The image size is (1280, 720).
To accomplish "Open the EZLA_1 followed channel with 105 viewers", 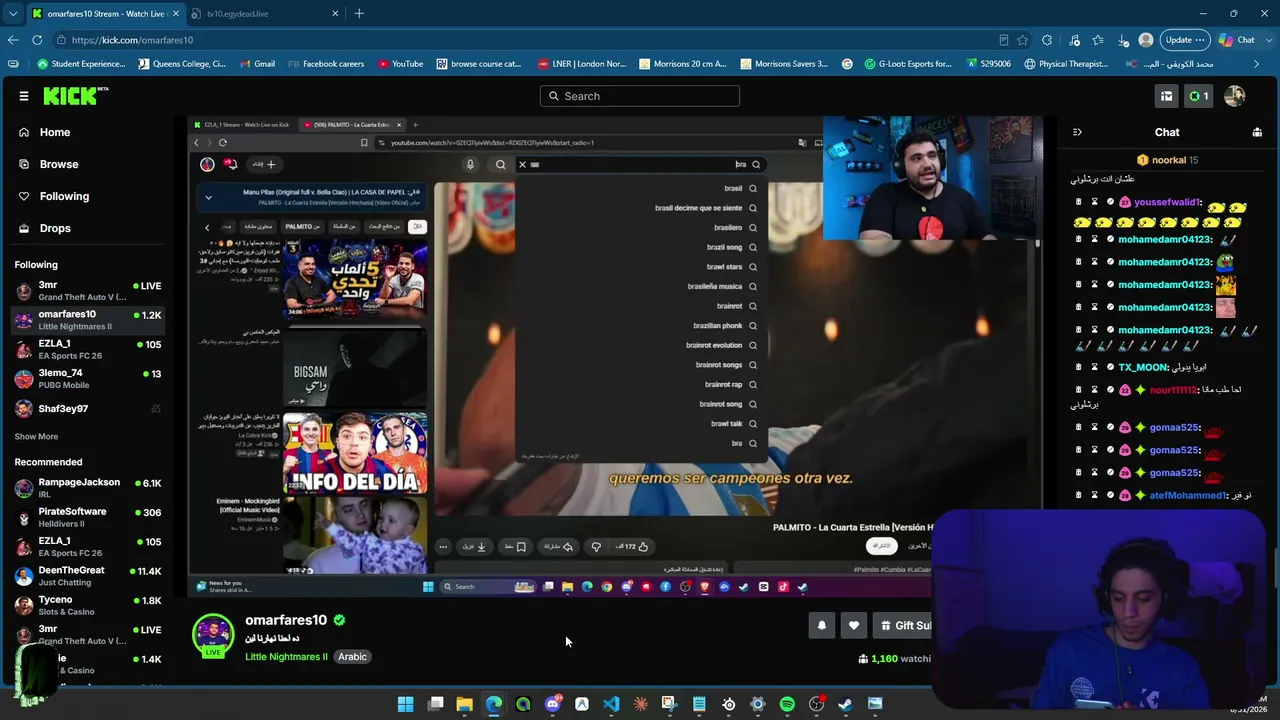I will [88, 350].
